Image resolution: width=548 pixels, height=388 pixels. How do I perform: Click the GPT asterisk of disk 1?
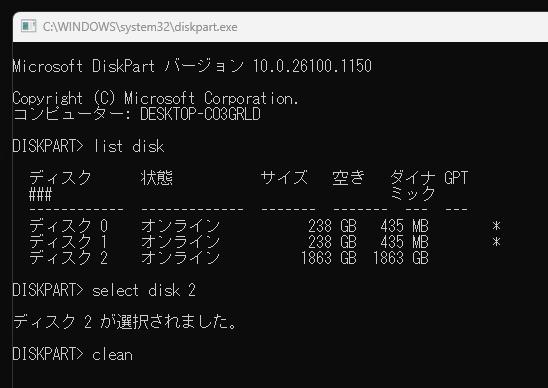coord(496,242)
